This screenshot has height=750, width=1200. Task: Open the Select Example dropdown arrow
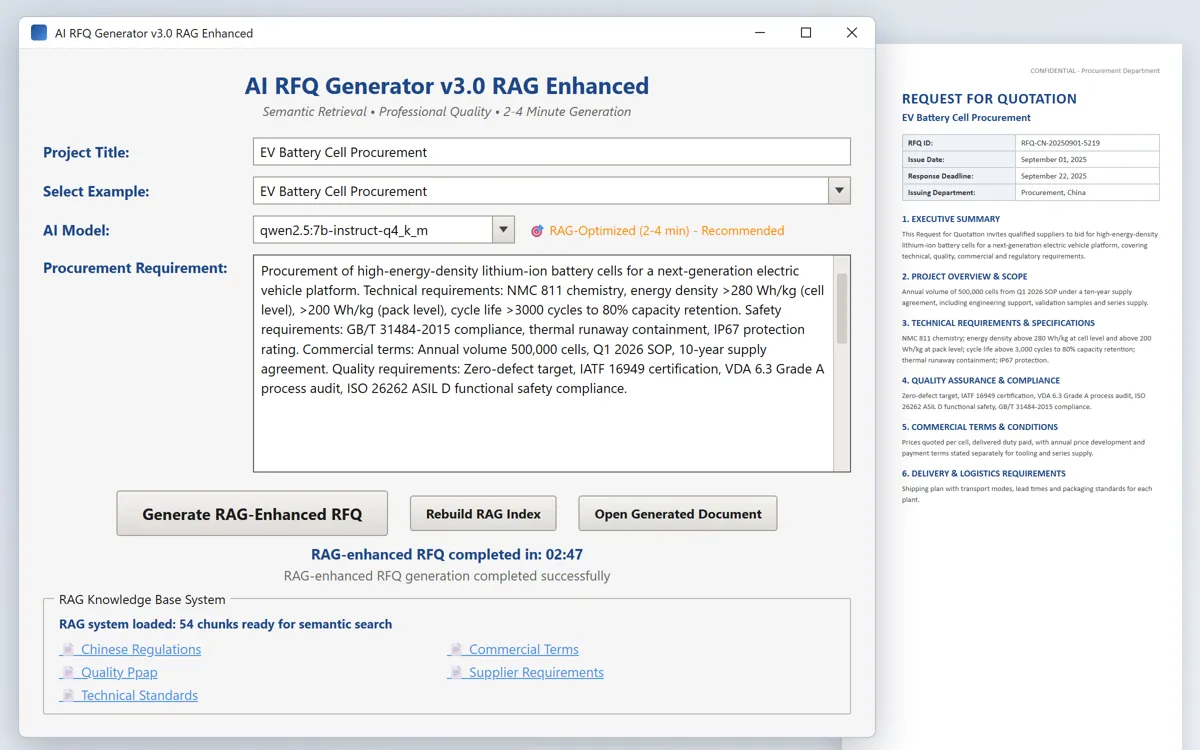839,191
